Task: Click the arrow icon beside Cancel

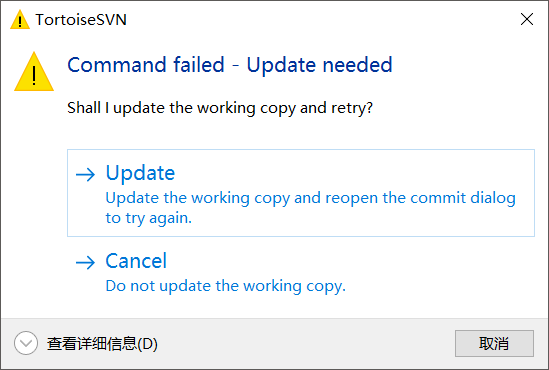Action: point(85,262)
